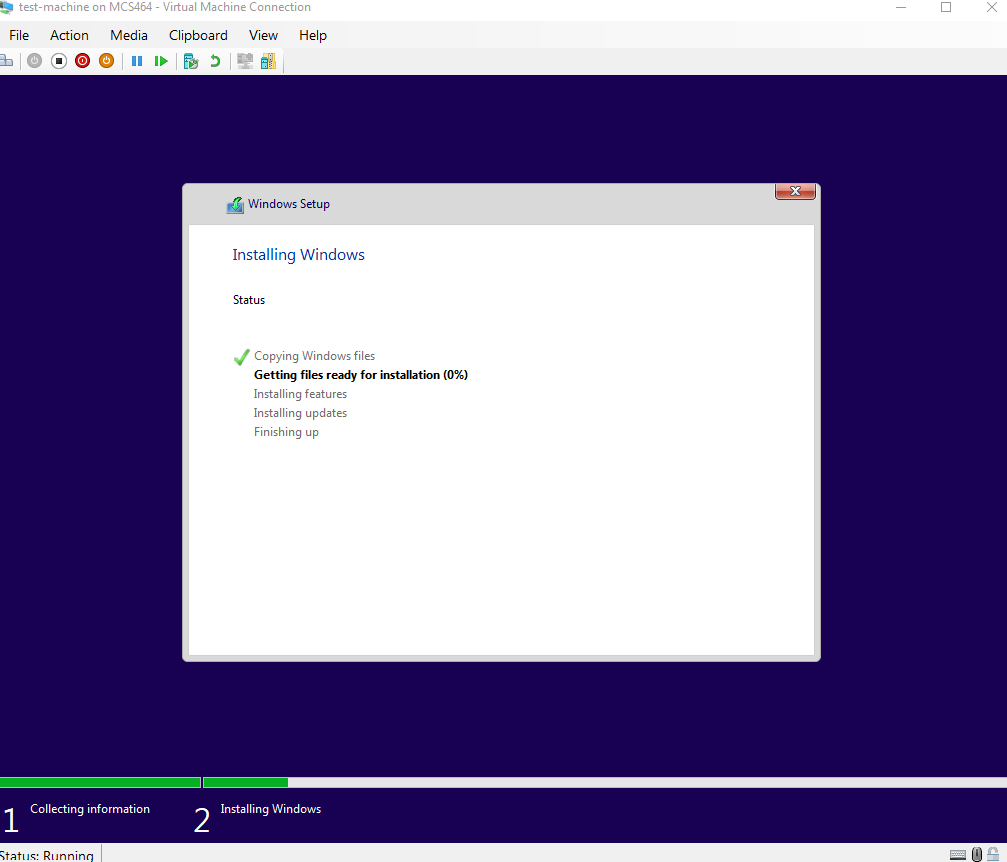
Task: Open the File menu
Action: point(19,35)
